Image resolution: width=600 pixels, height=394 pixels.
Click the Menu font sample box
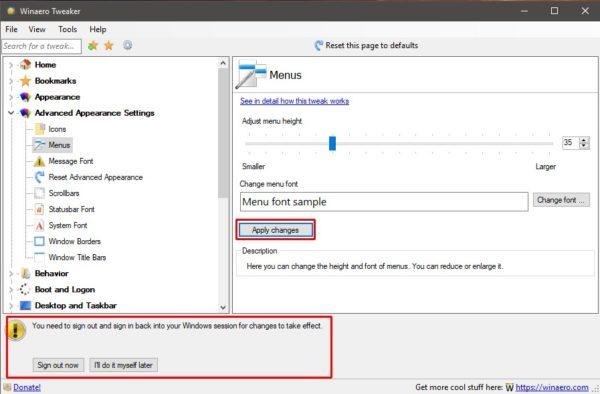[384, 202]
